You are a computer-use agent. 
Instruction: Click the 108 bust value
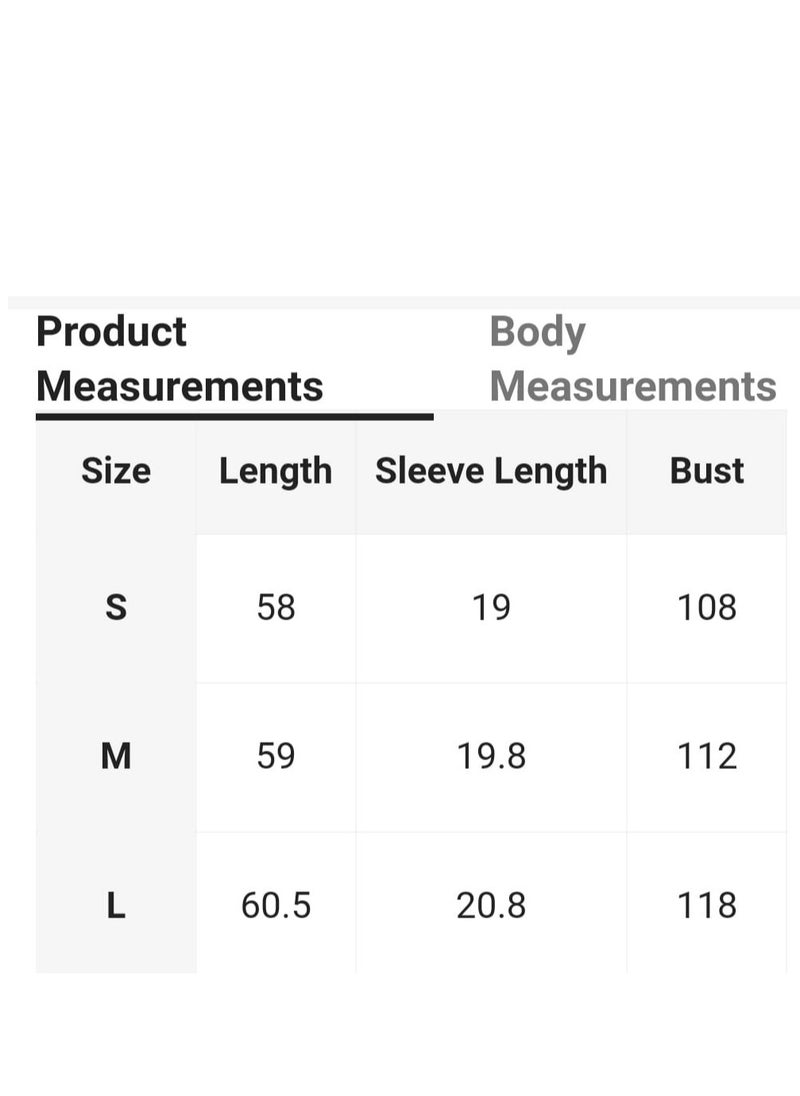pos(706,607)
